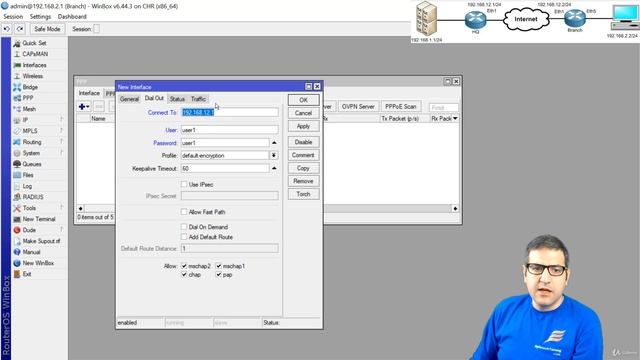Screen dimensions: 640x360
Task: Click the Disable button
Action: (x=303, y=142)
